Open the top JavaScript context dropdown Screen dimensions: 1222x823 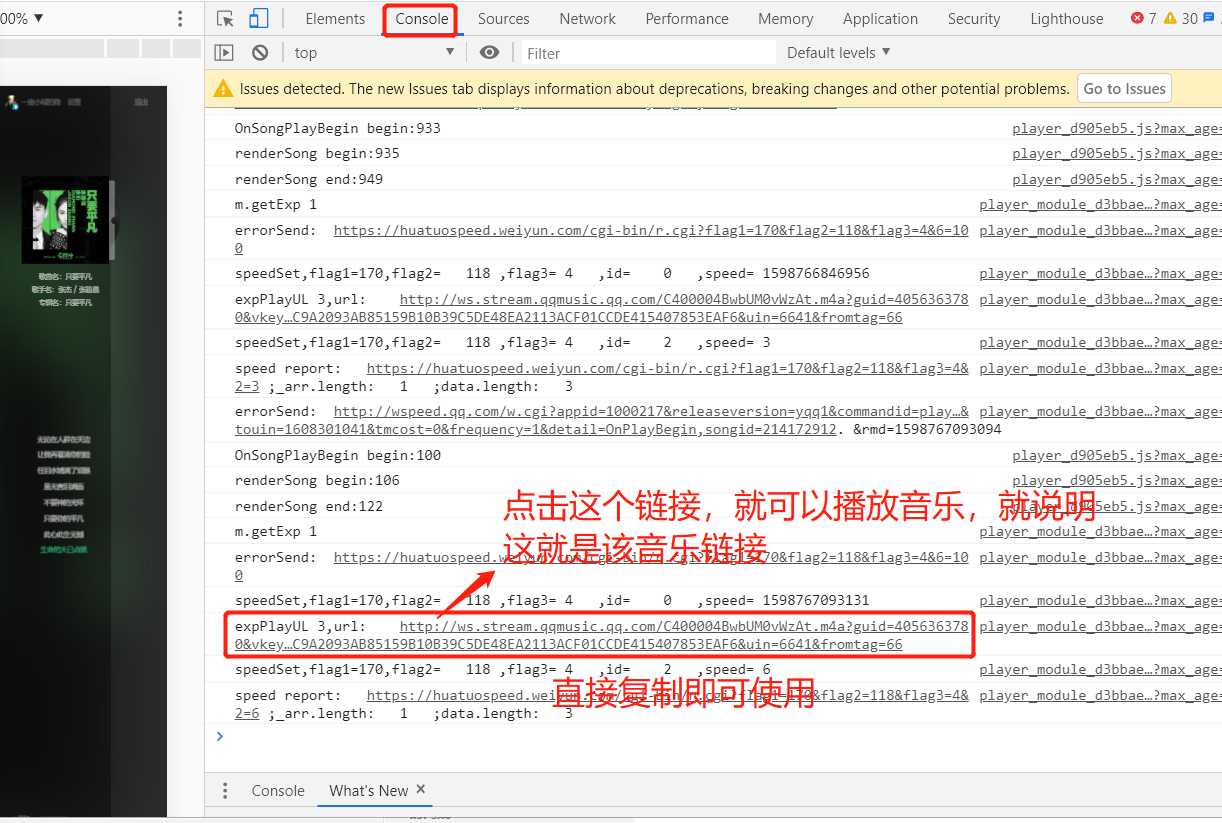click(374, 53)
